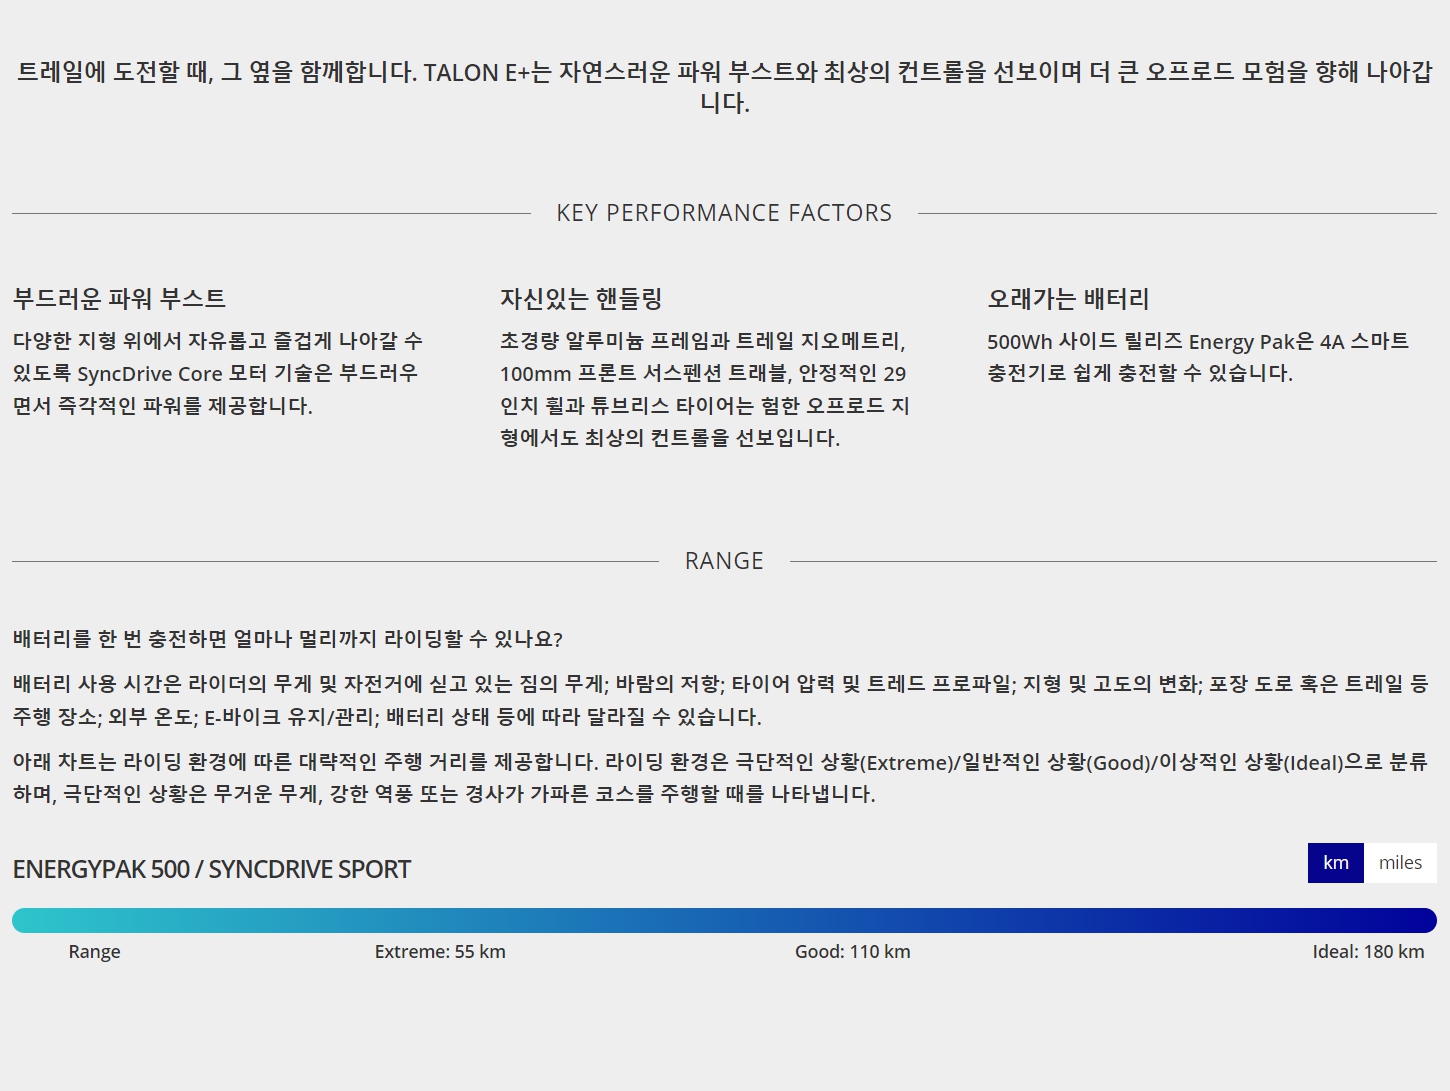
Task: Click the 500Wh Energy Pak description paragraph
Action: [x=1198, y=357]
